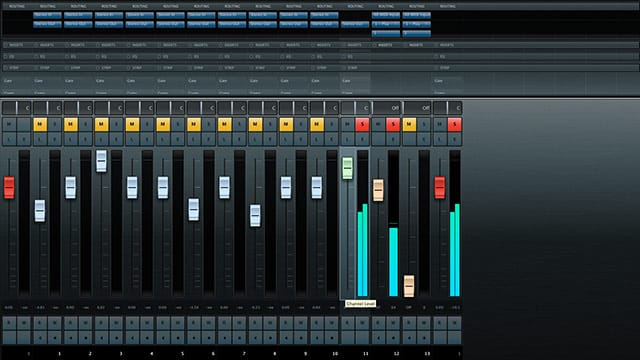This screenshot has width=640, height=360.
Task: Open channel 4 input routing dropdown
Action: coord(140,15)
